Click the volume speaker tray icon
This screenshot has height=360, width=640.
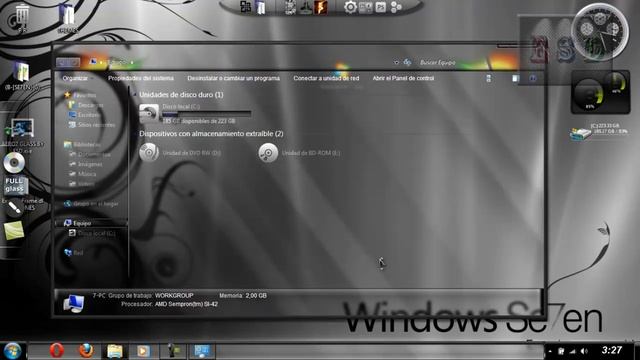[584, 351]
